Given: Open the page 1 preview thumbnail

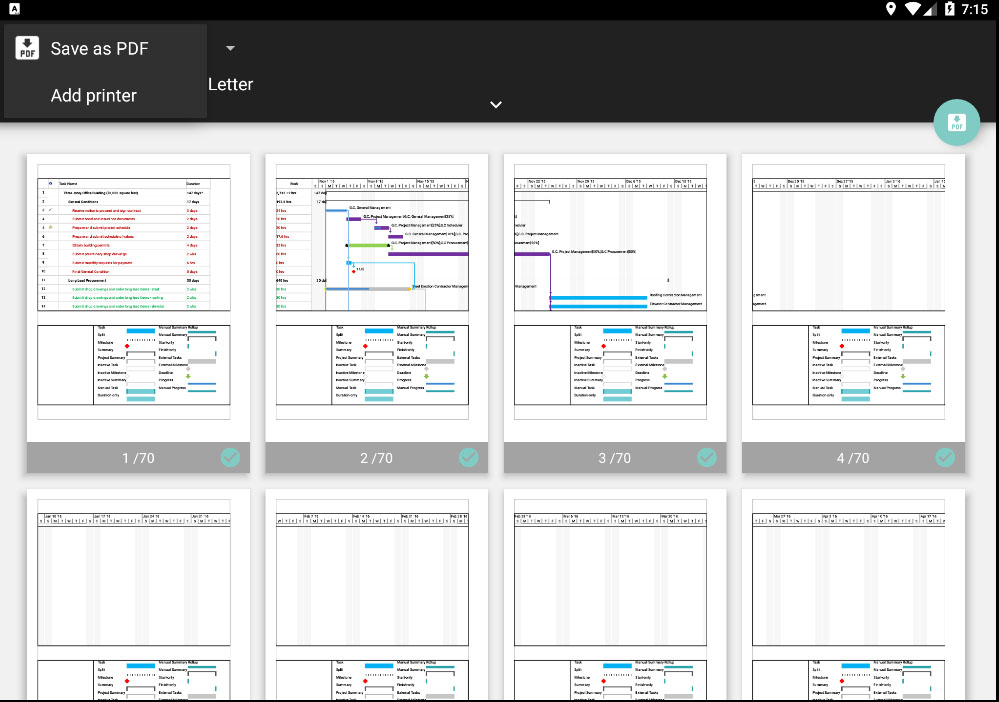Looking at the screenshot, I should [138, 298].
